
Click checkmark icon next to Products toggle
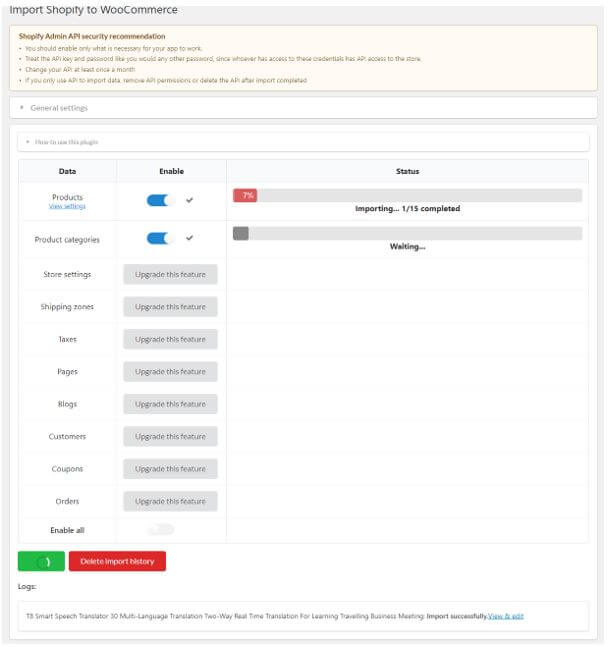coord(190,200)
